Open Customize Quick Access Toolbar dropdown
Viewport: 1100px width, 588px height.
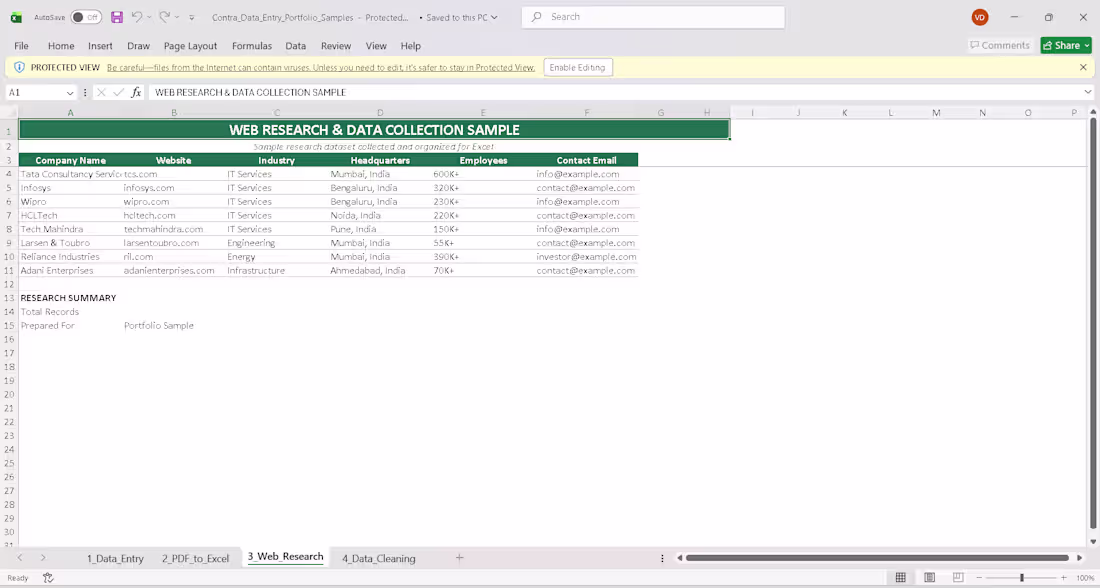pyautogui.click(x=192, y=18)
